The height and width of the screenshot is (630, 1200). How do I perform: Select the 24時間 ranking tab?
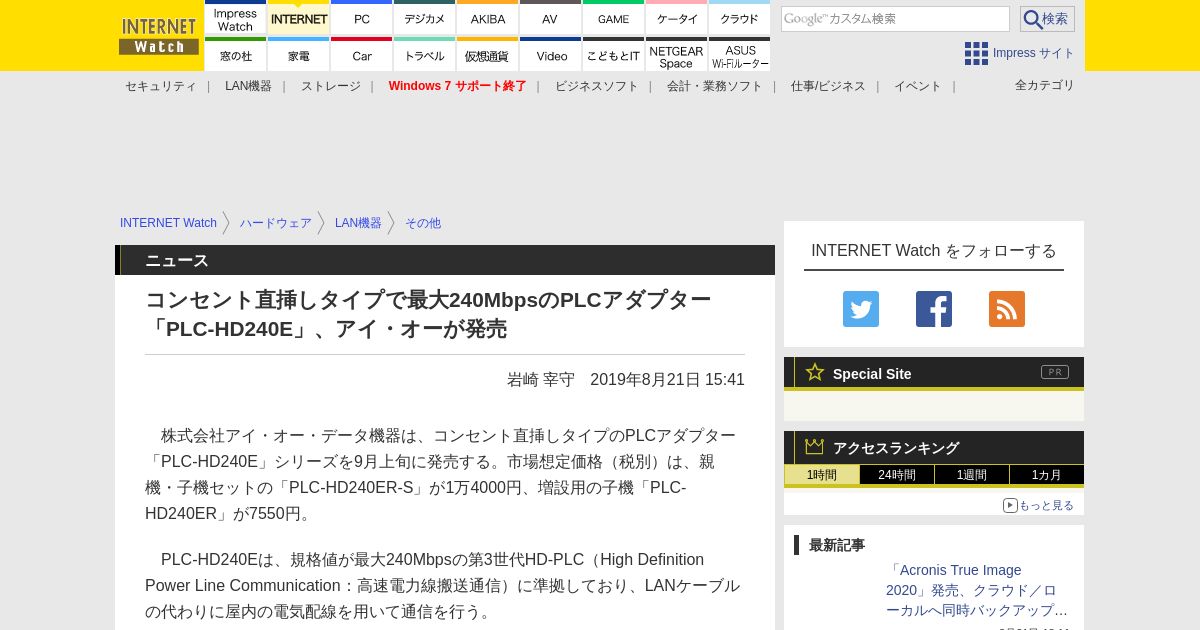(x=897, y=475)
